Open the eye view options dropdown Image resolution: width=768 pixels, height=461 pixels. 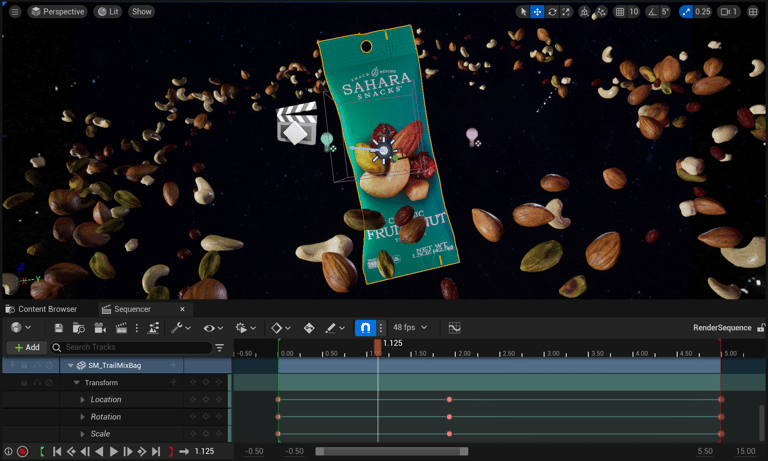point(213,328)
